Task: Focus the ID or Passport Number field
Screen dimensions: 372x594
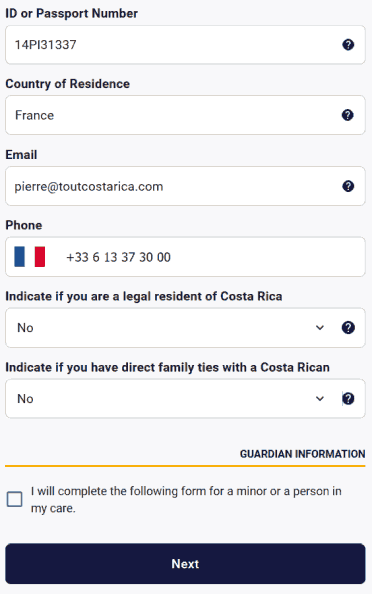Action: click(x=185, y=45)
